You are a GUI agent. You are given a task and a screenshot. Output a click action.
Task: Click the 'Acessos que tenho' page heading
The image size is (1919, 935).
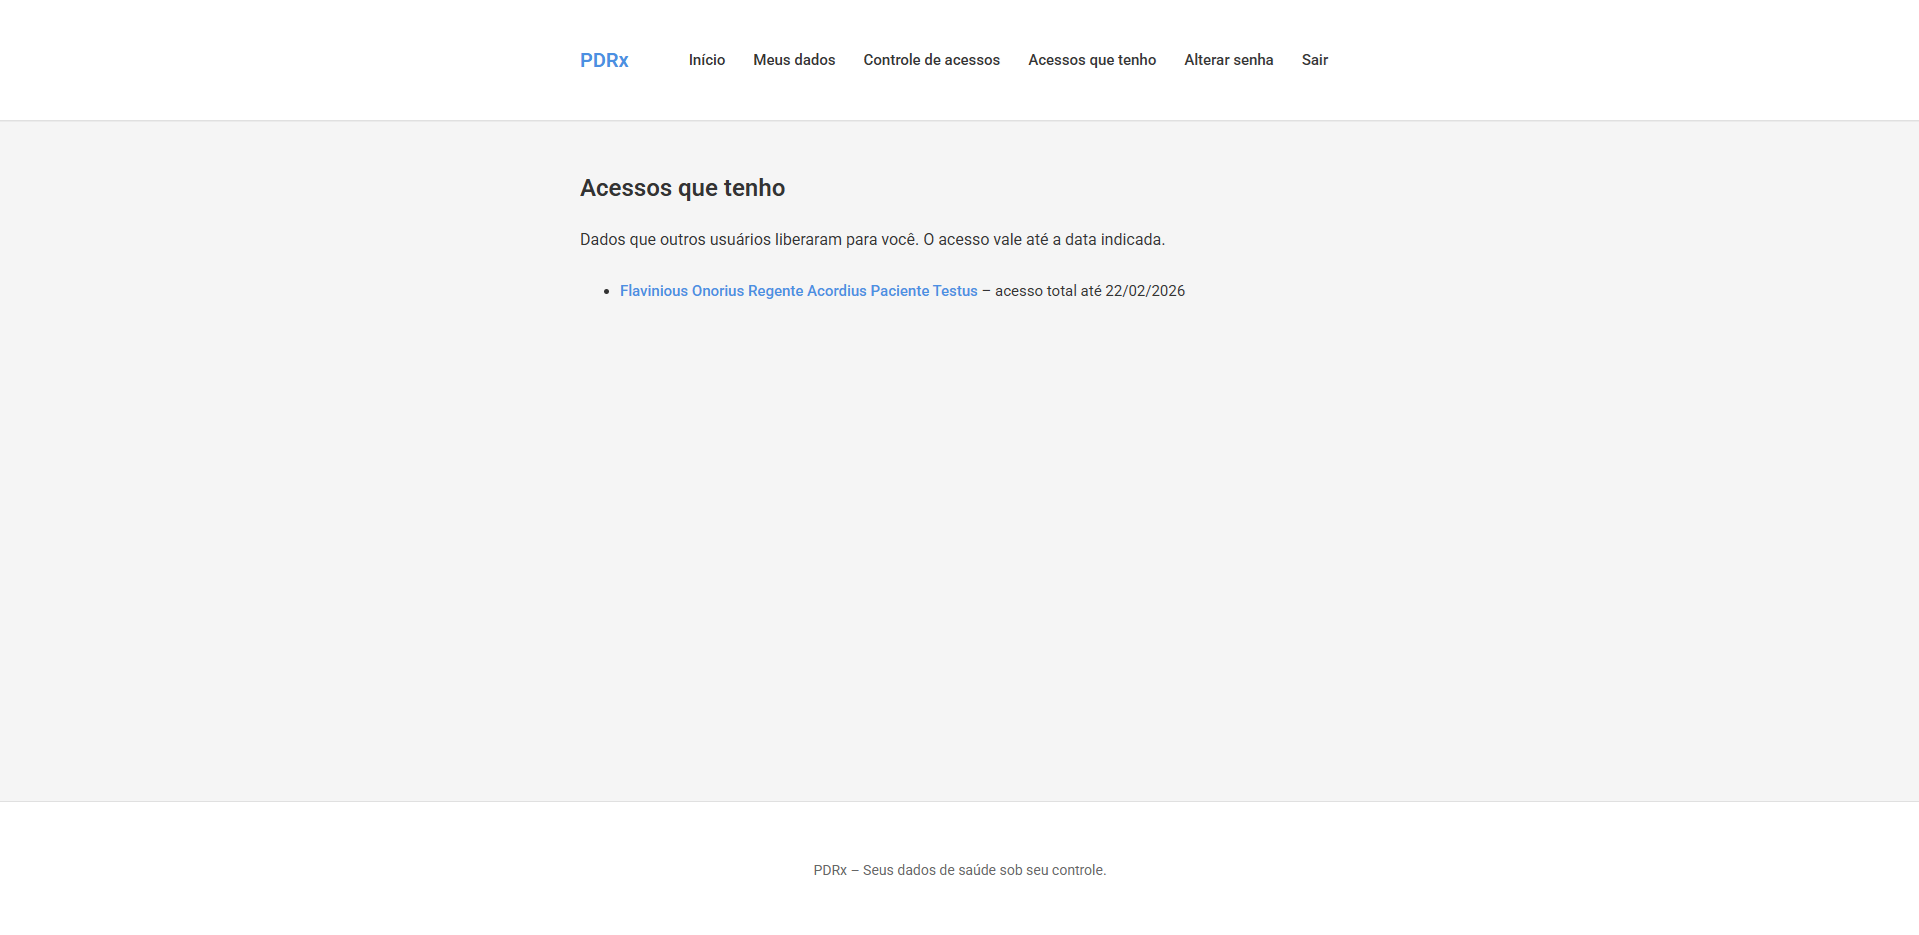pyautogui.click(x=683, y=188)
